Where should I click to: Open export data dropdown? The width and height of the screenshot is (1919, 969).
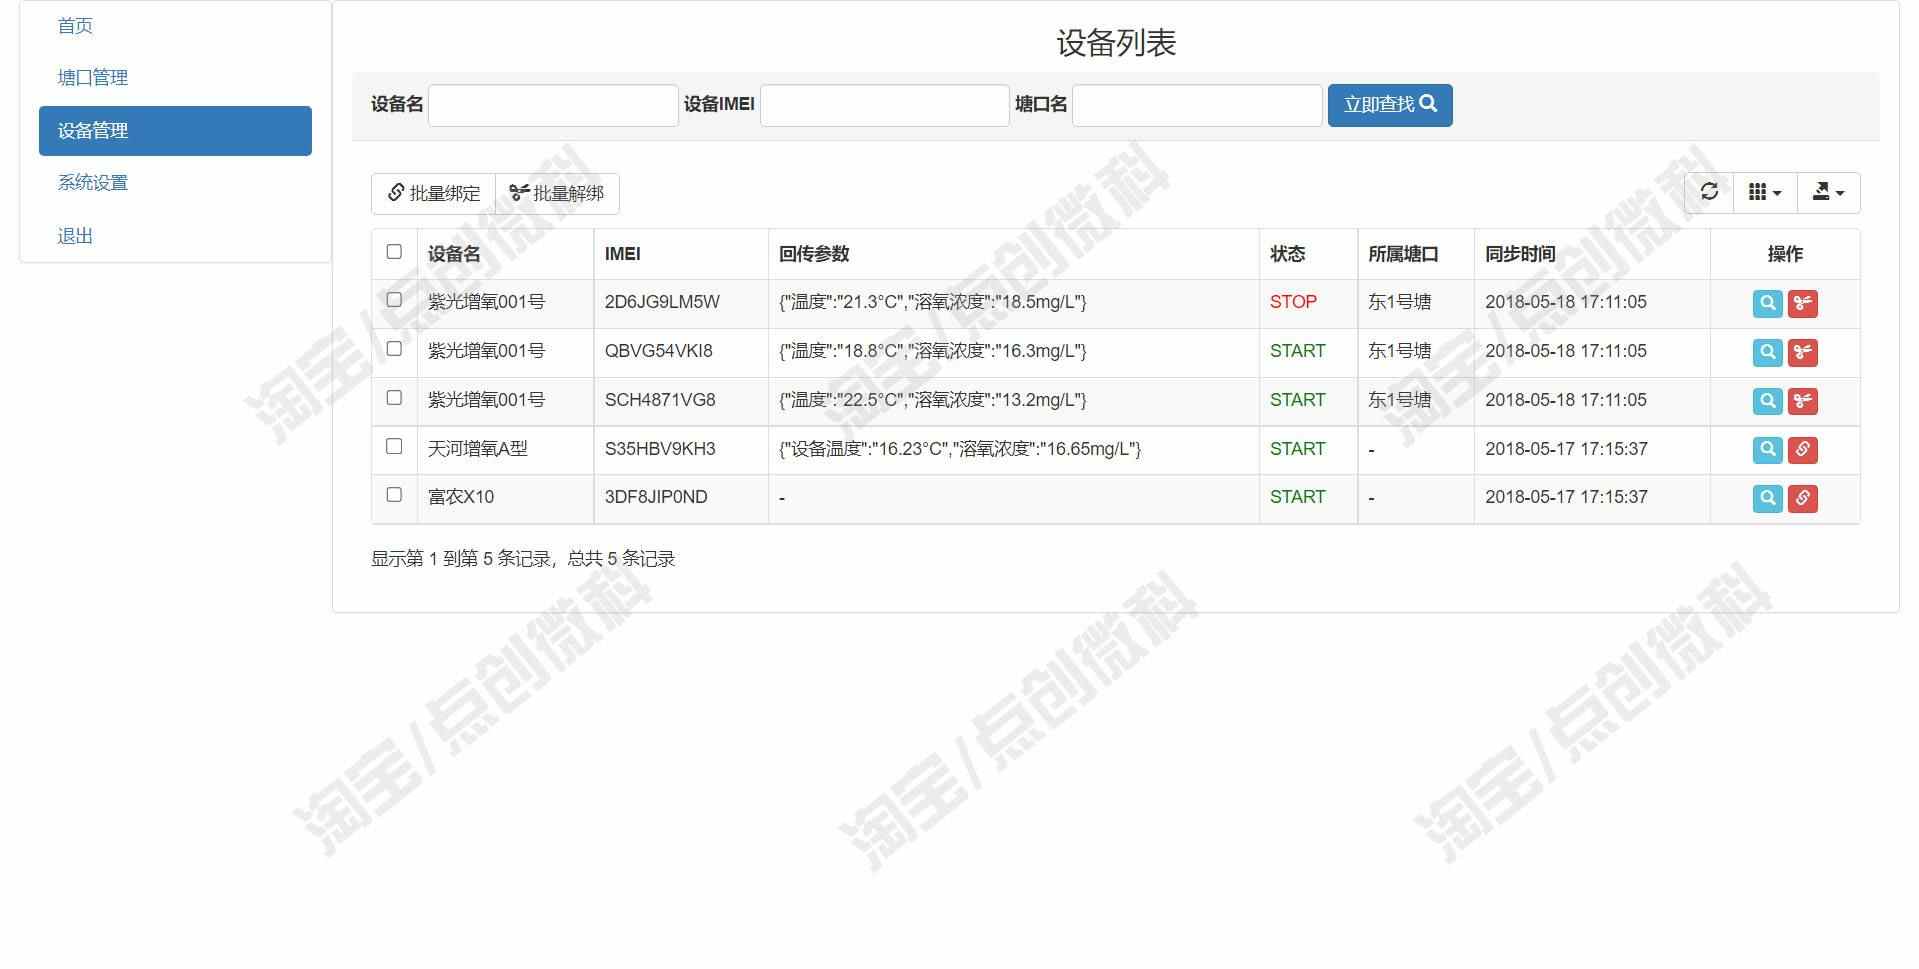click(1828, 192)
